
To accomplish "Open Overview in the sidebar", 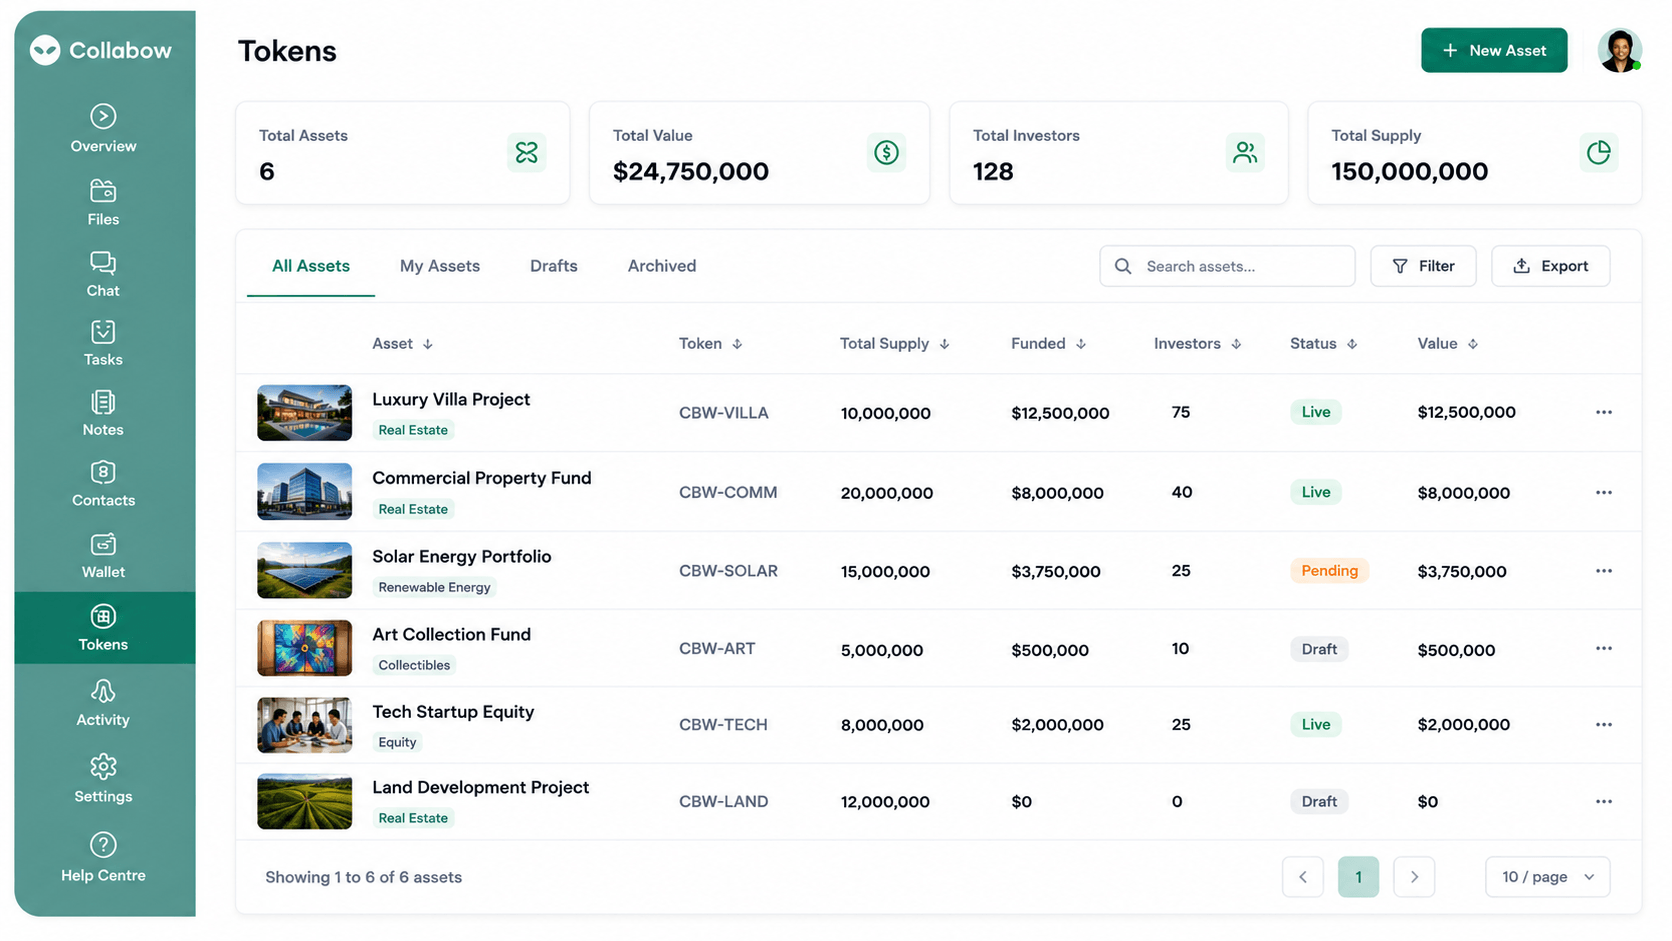I will (x=103, y=129).
